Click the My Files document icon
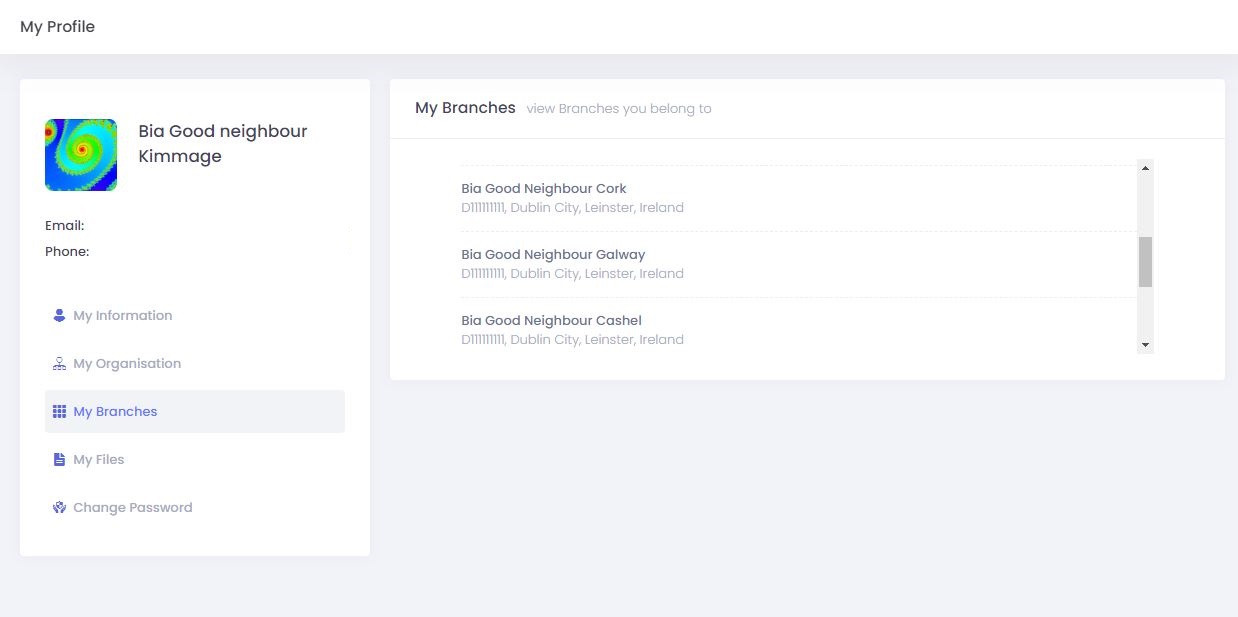The image size is (1238, 617). pos(59,460)
